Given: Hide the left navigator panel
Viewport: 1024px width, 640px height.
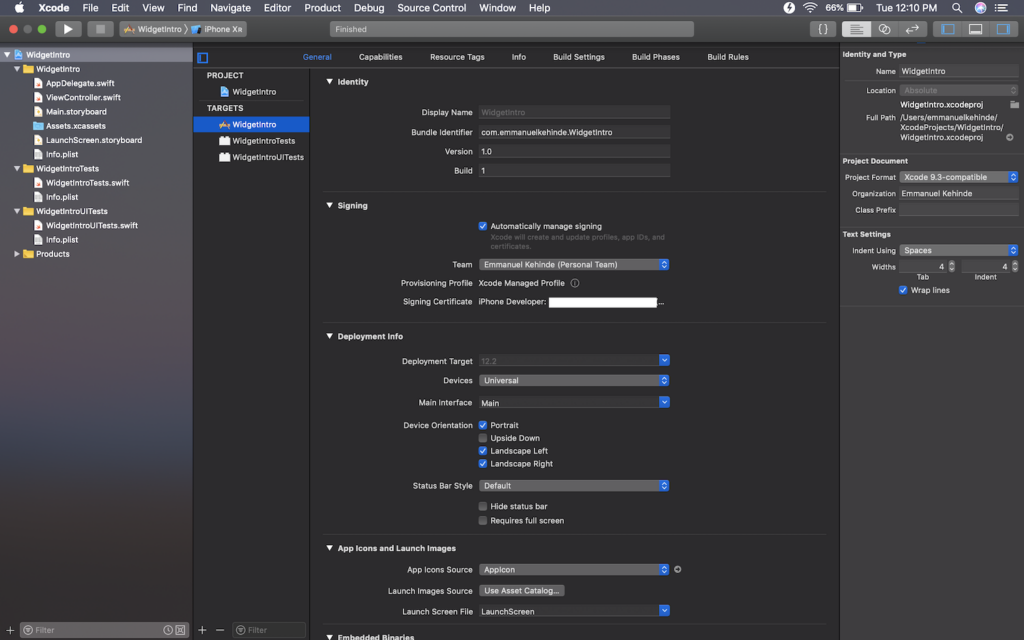Looking at the screenshot, I should tap(948, 29).
